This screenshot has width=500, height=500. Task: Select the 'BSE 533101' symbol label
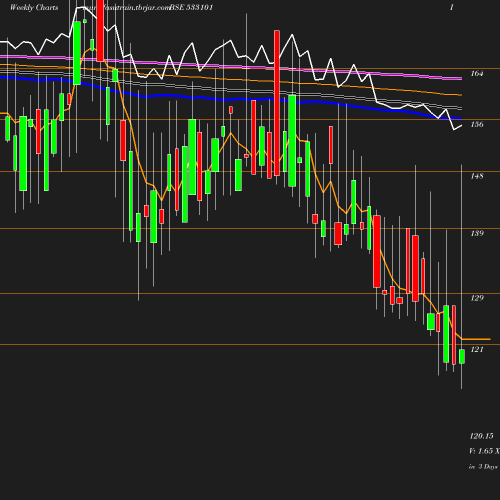(191, 8)
